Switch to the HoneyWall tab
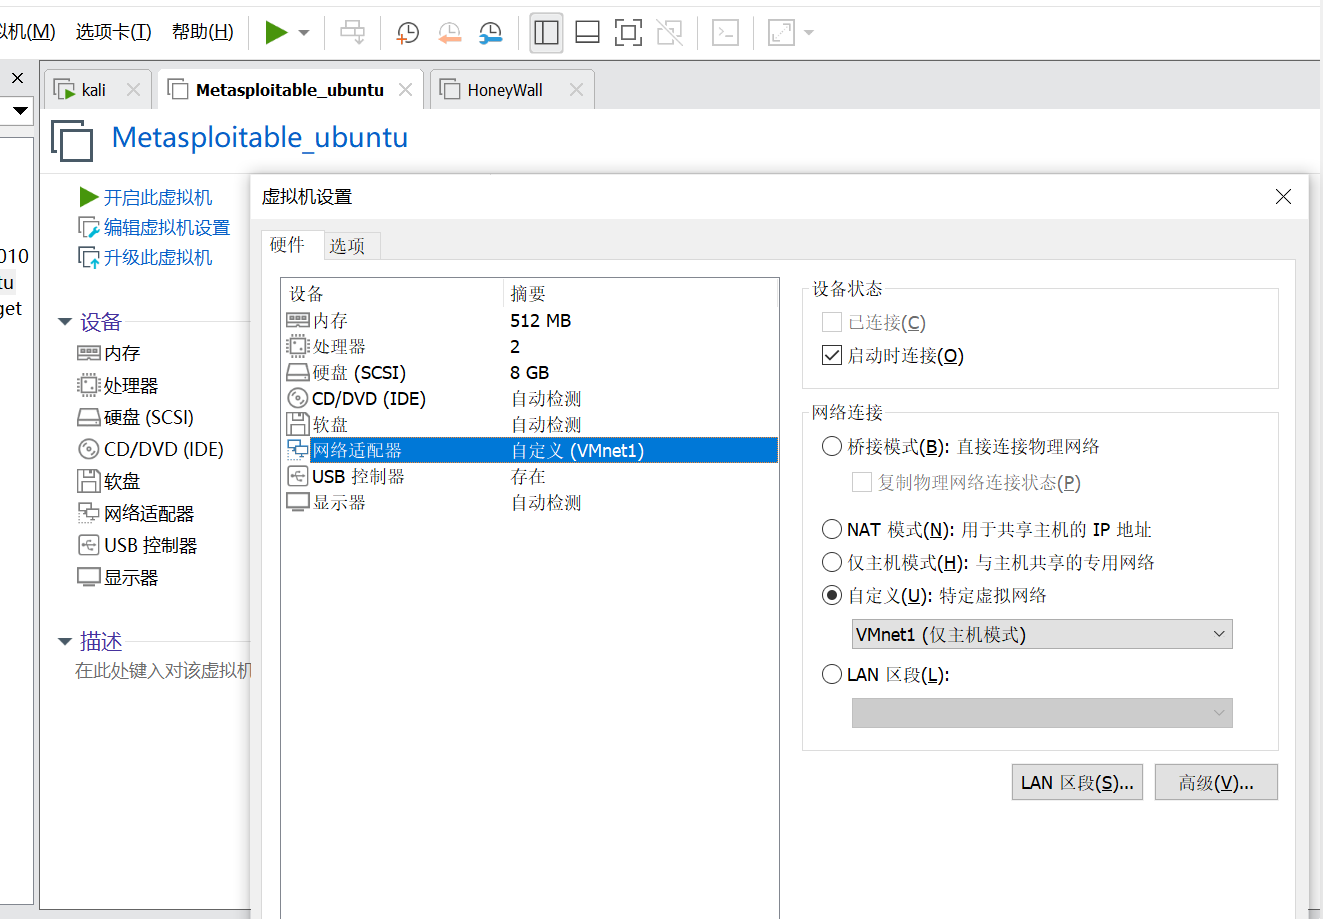This screenshot has width=1323, height=919. click(512, 90)
